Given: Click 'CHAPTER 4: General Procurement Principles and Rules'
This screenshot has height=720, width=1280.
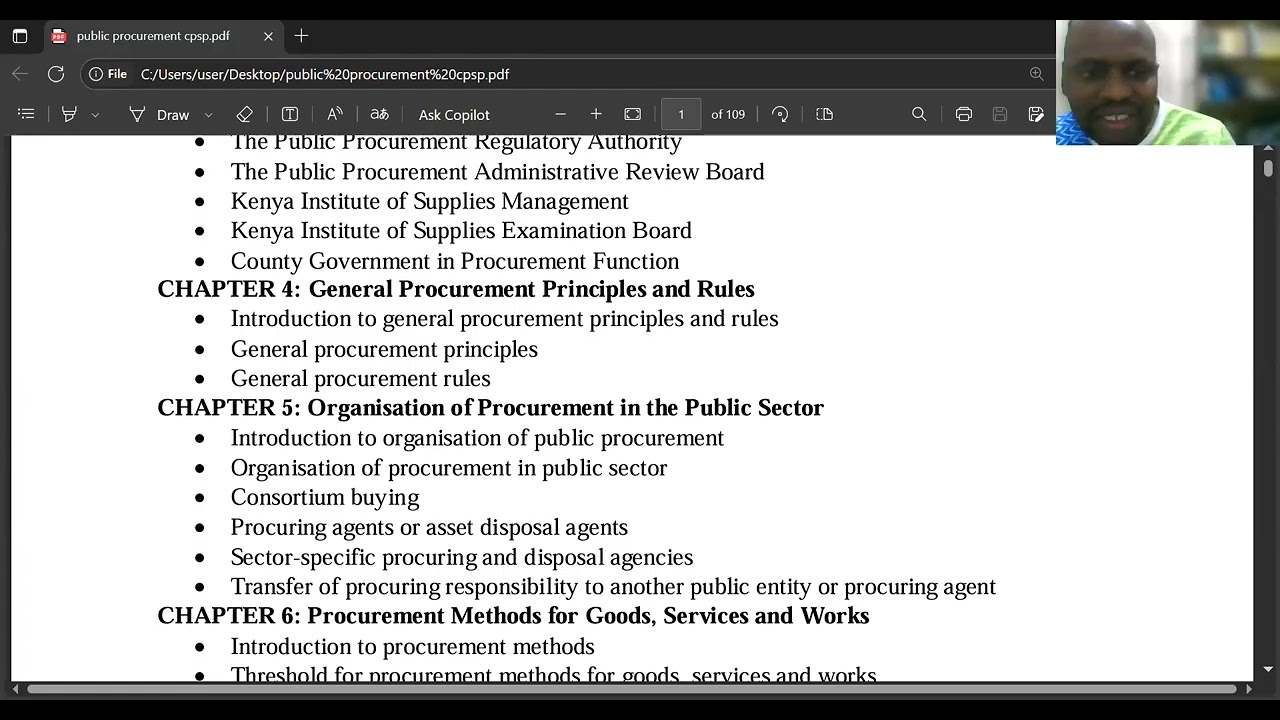Looking at the screenshot, I should click(x=456, y=289).
